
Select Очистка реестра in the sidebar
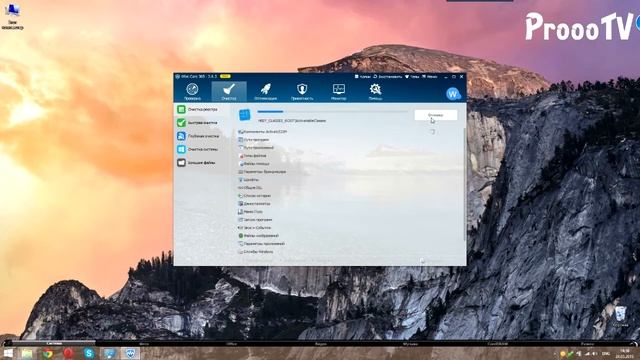[x=202, y=109]
